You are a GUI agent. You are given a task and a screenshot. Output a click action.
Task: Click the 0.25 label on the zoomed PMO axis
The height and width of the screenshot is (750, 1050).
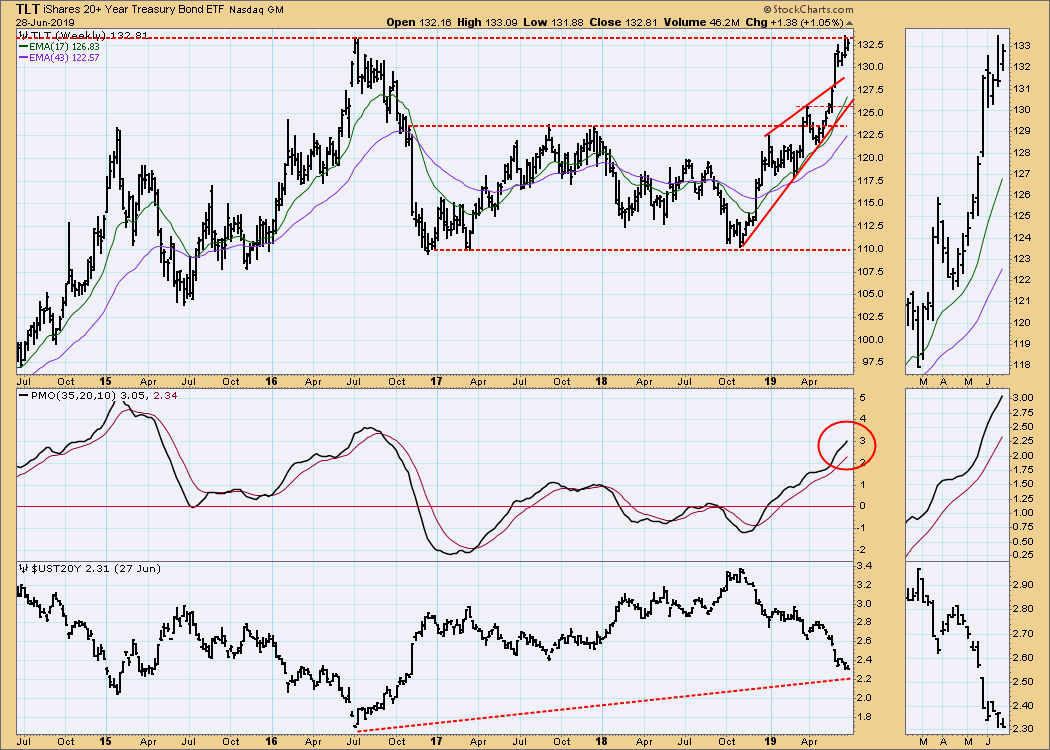point(1024,554)
